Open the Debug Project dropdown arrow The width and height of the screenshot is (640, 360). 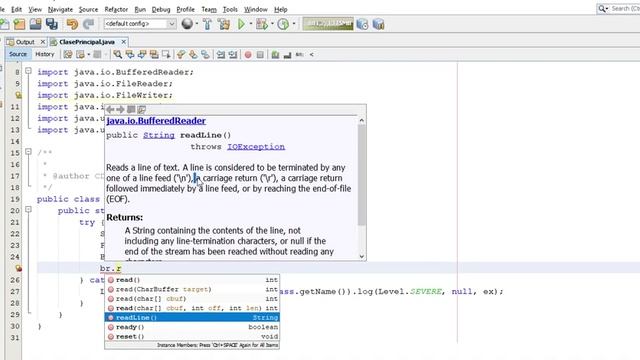[272, 24]
